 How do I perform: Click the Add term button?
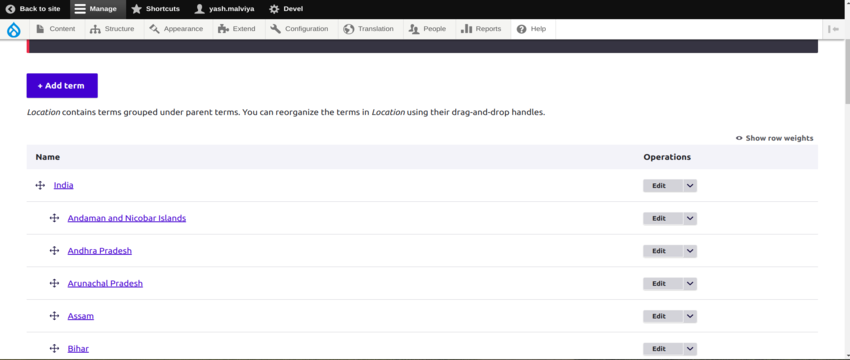click(x=62, y=86)
